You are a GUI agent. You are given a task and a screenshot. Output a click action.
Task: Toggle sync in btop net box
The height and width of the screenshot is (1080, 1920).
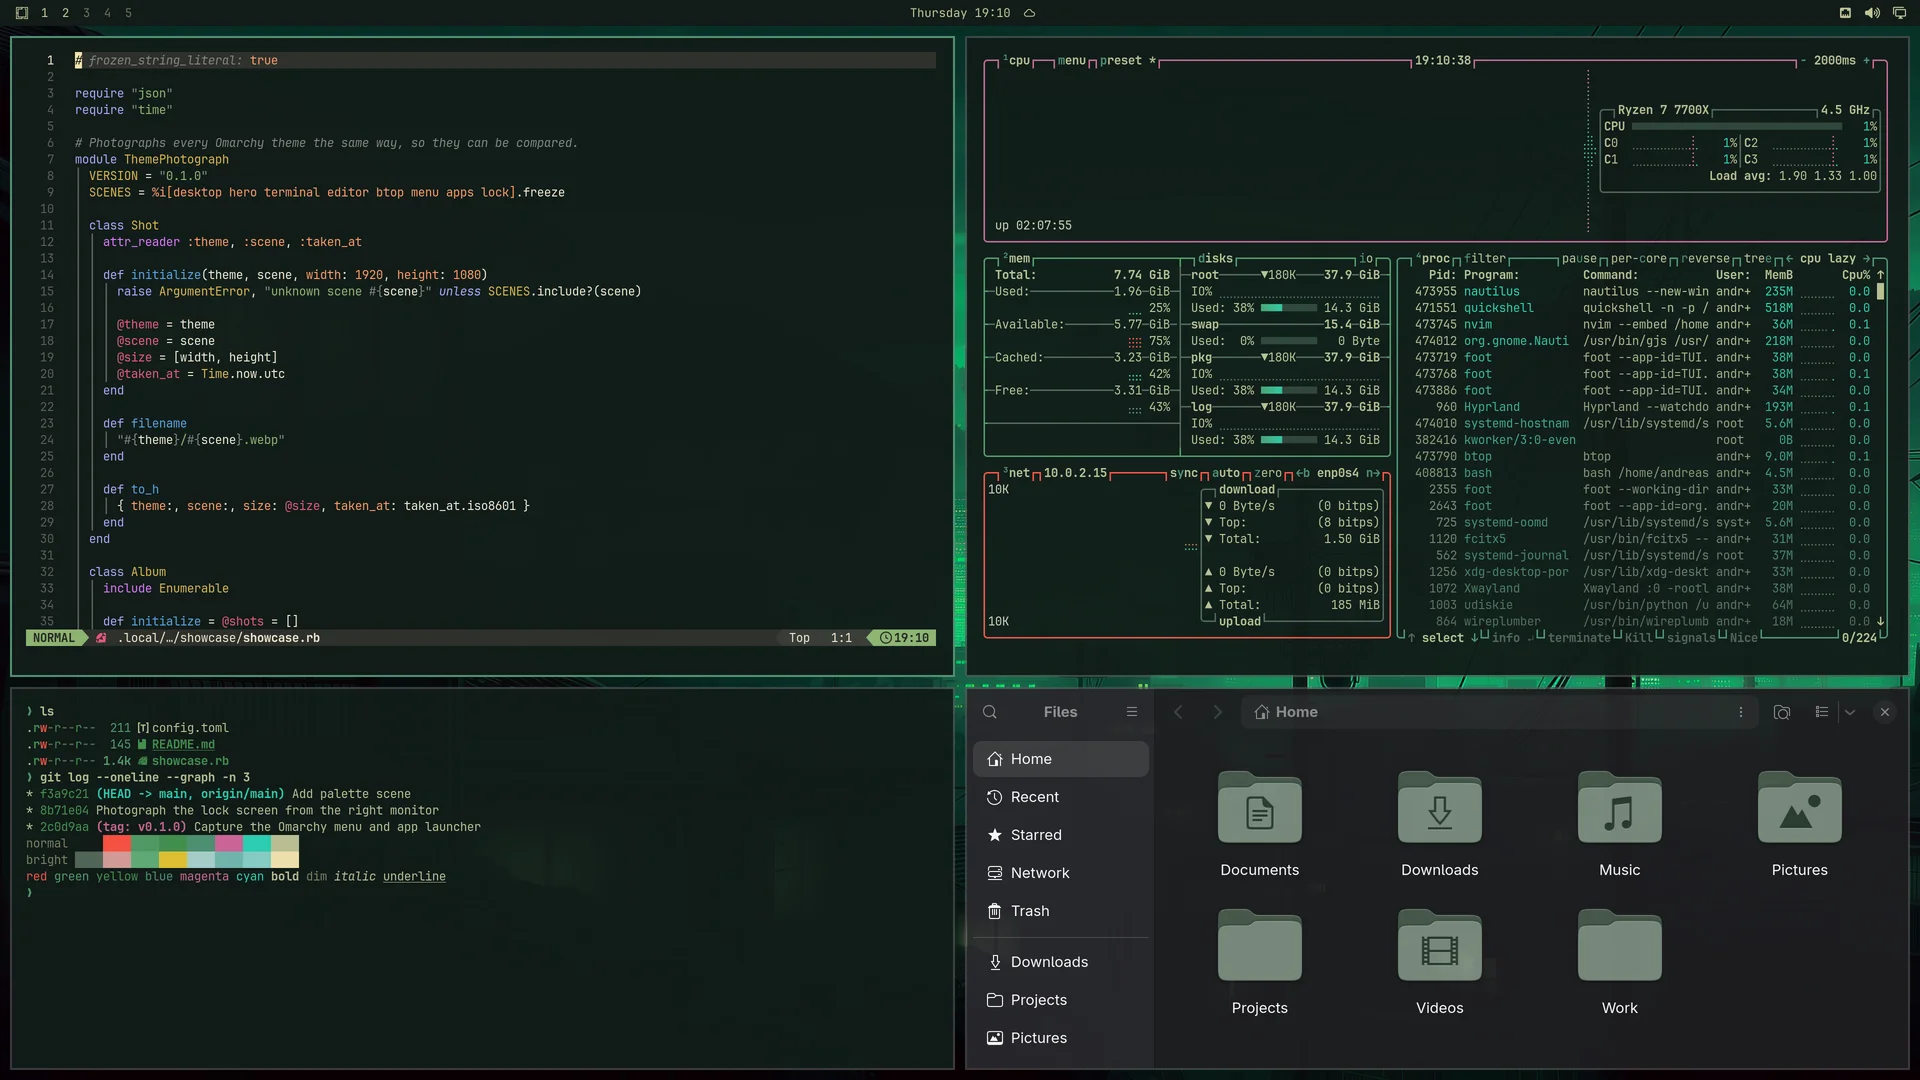(x=1184, y=473)
